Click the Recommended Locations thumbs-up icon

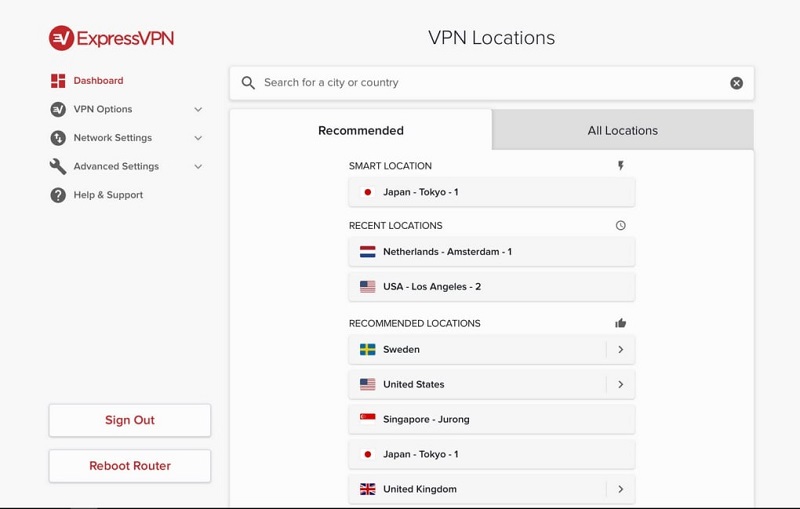[620, 323]
